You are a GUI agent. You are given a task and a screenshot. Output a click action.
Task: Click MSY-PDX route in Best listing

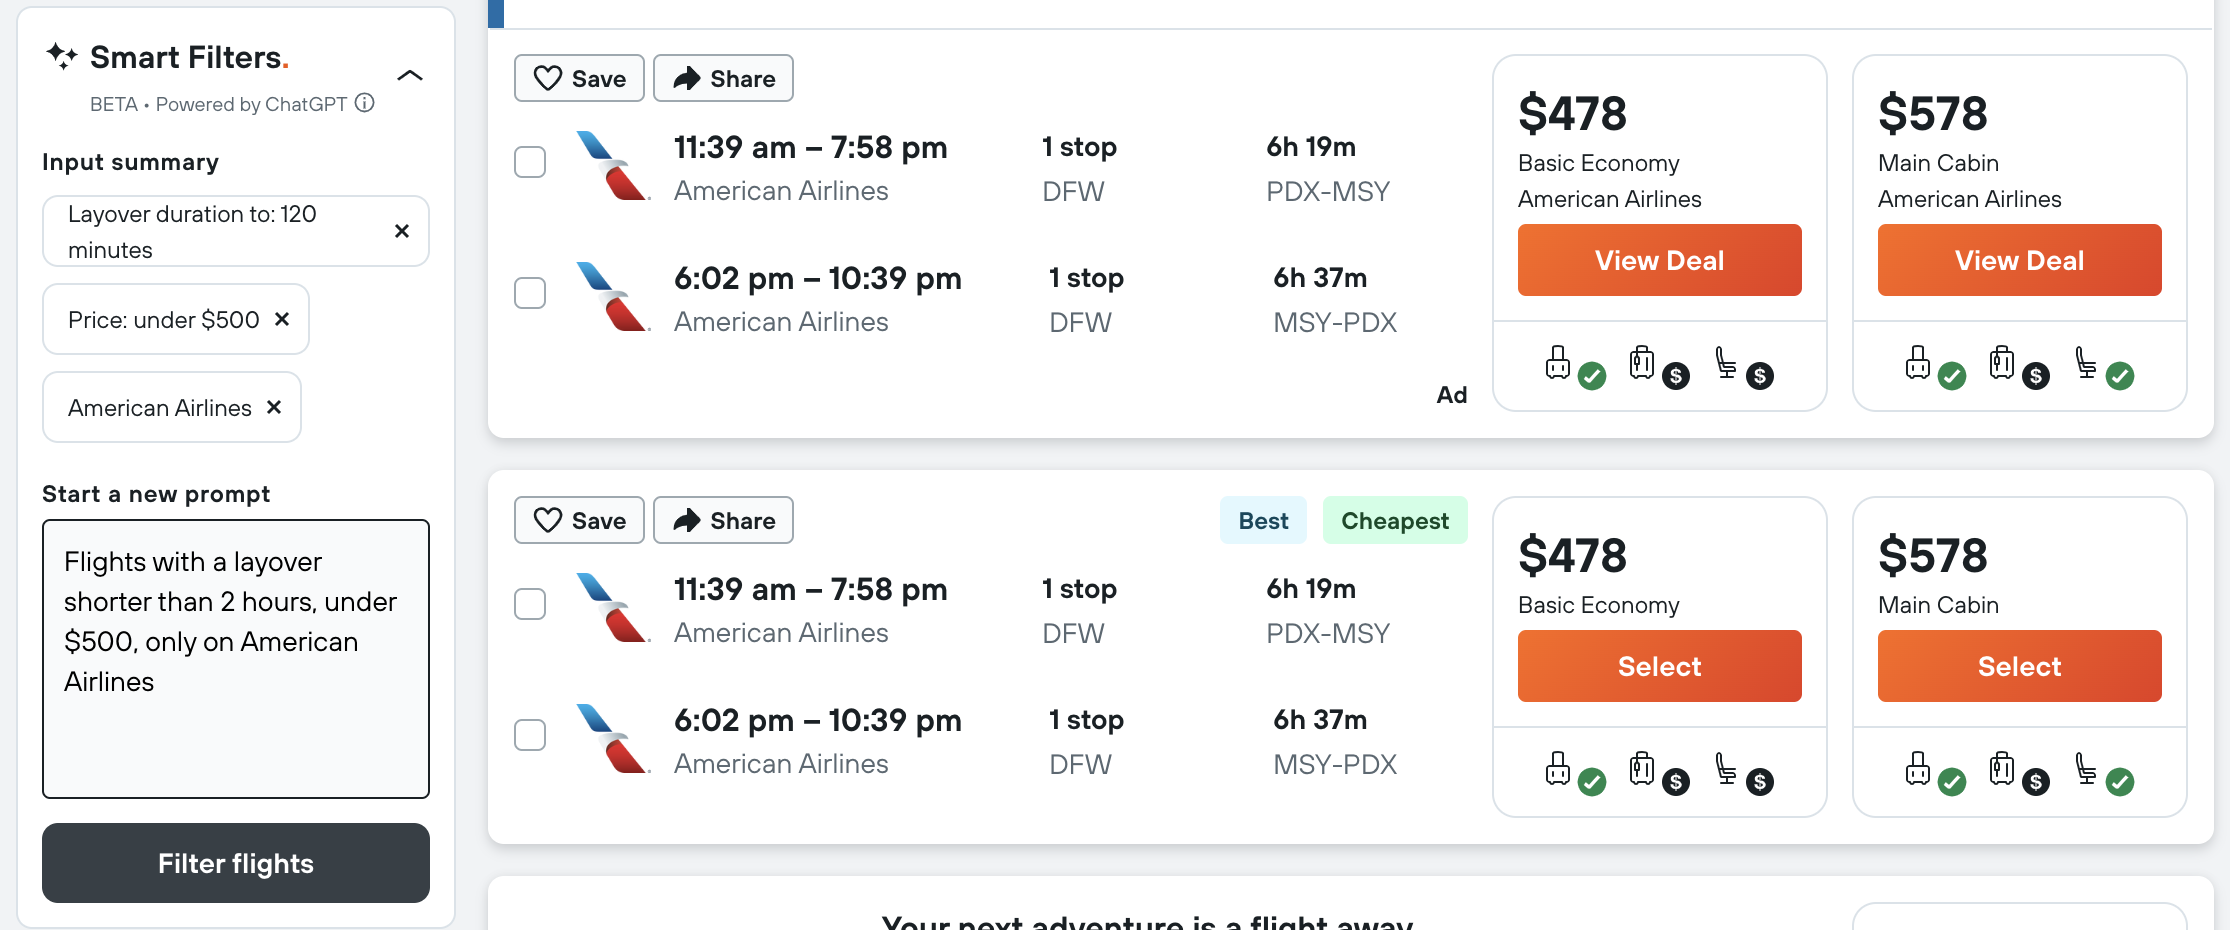(x=1335, y=764)
